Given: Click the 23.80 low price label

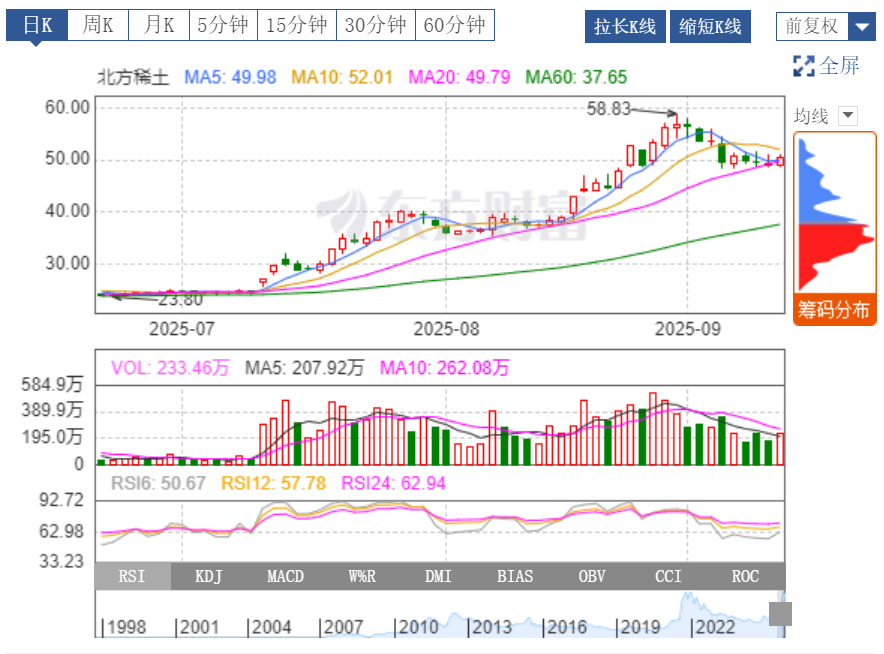Looking at the screenshot, I should coord(180,299).
